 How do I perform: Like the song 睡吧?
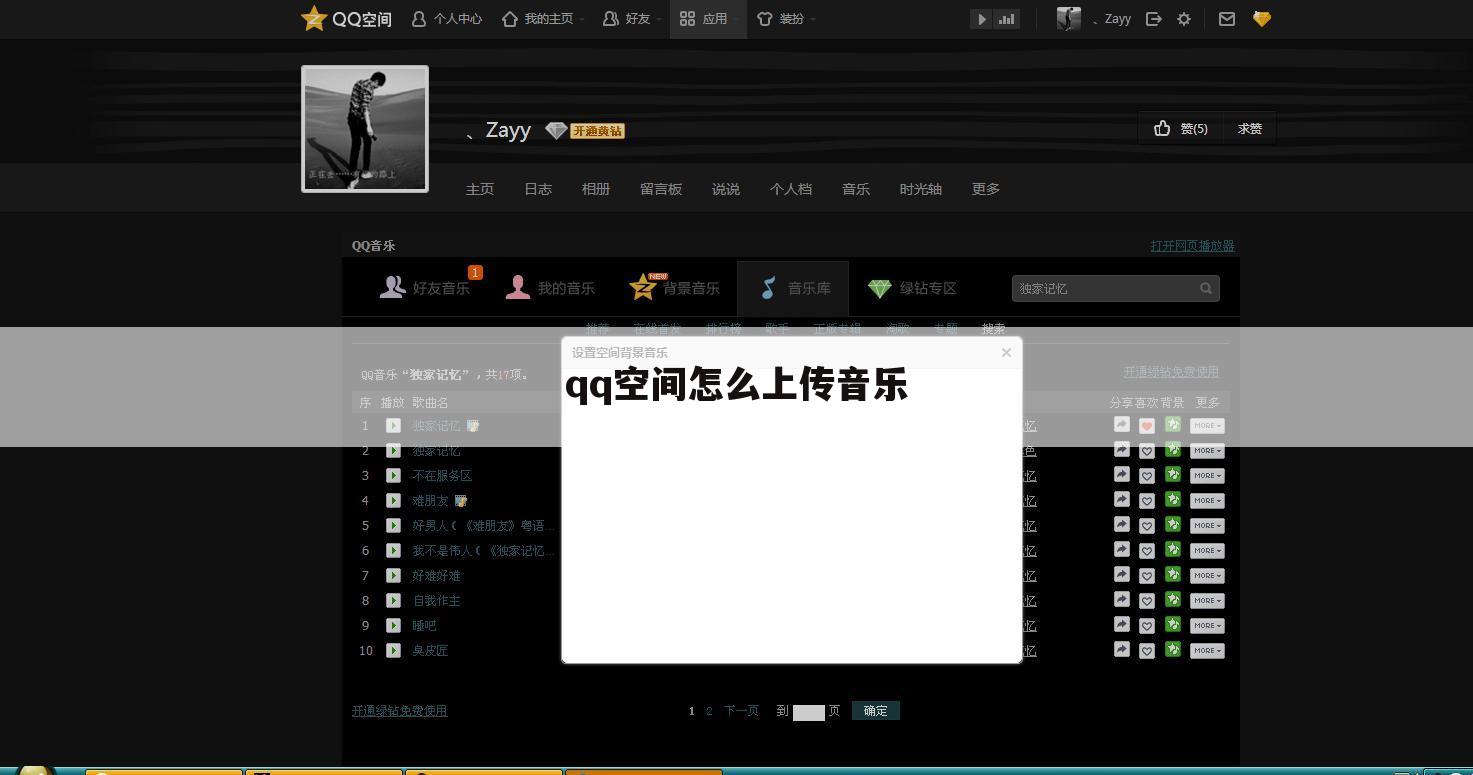pos(1147,626)
